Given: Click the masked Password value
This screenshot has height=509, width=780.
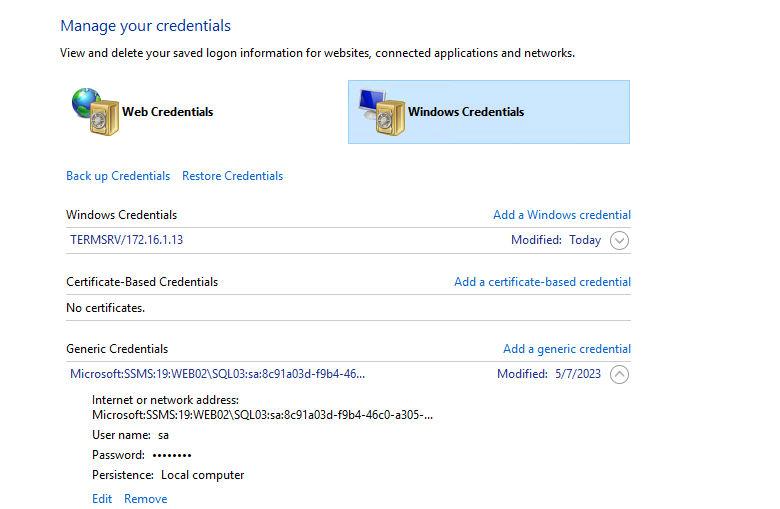Looking at the screenshot, I should pyautogui.click(x=172, y=455).
